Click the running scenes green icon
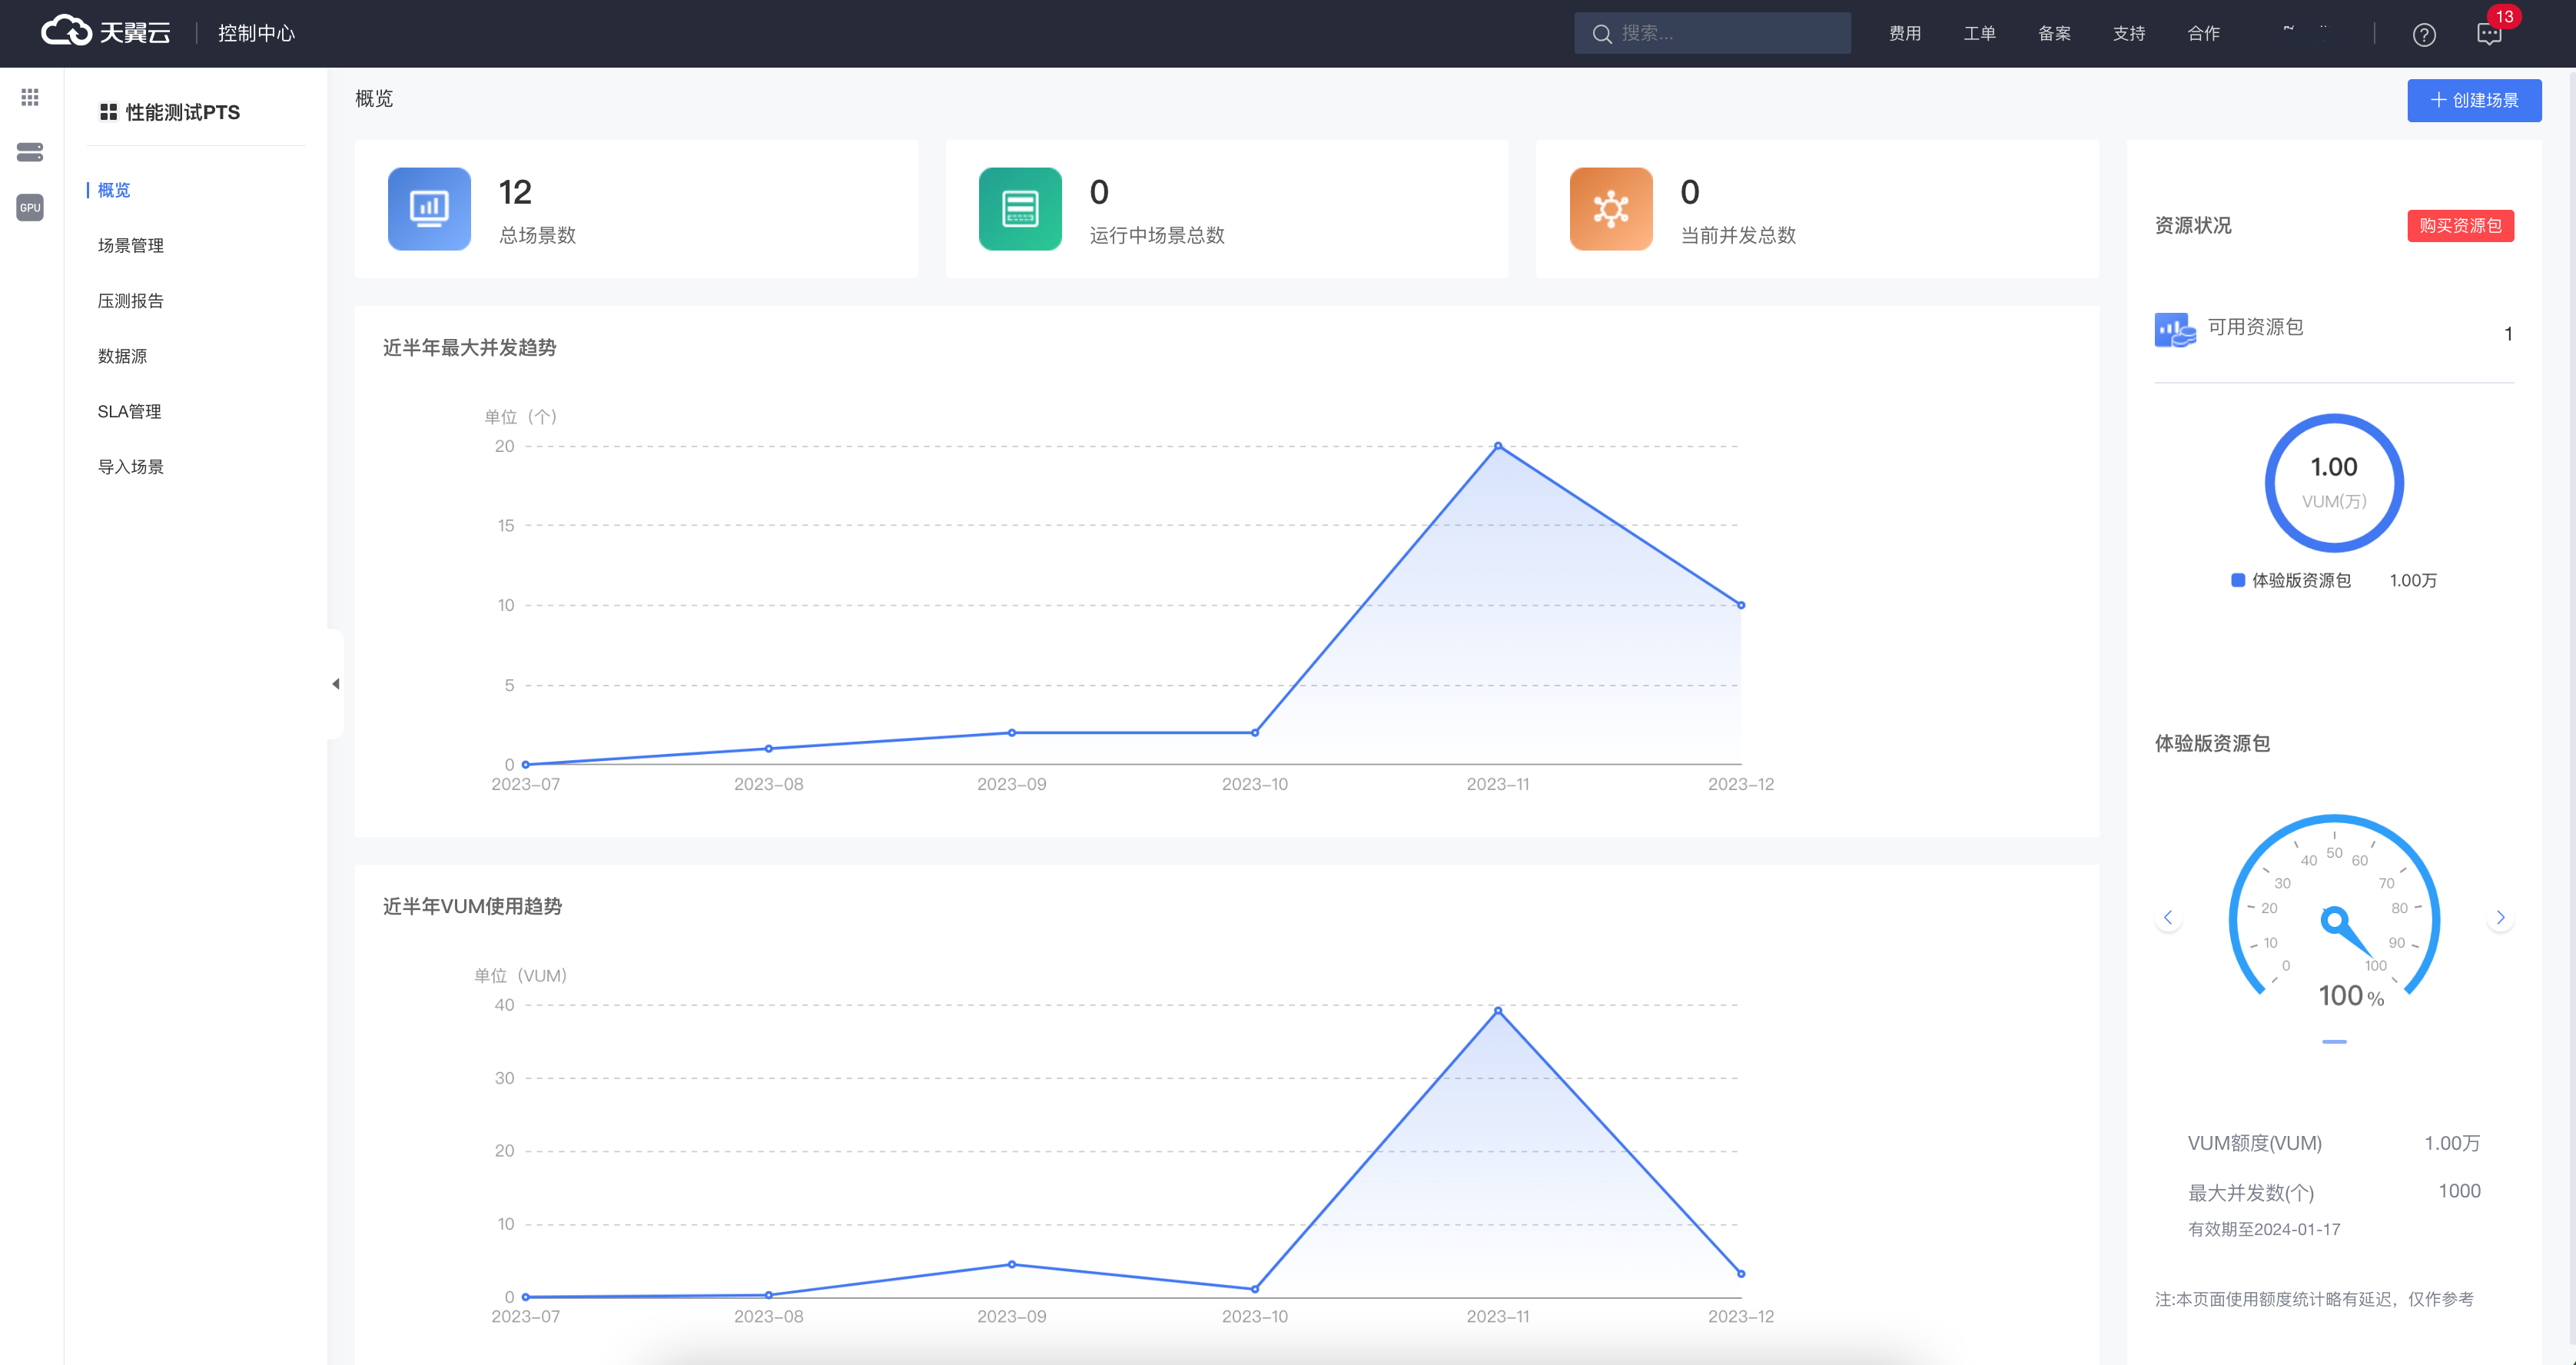 1020,208
